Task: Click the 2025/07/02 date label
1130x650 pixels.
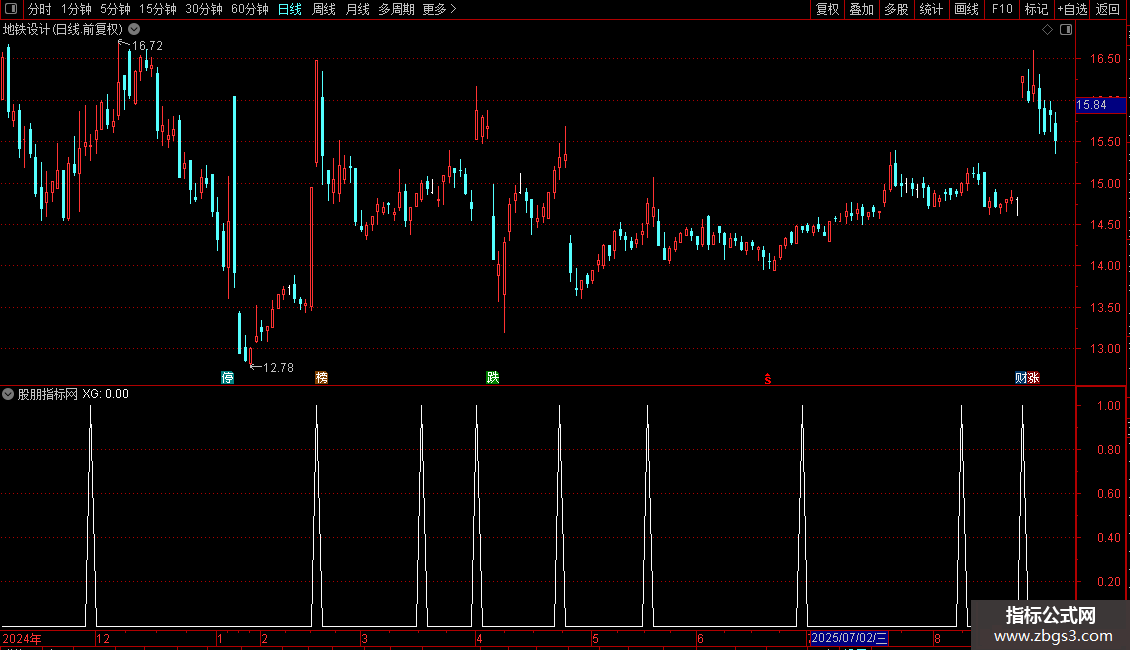Action: coord(849,638)
